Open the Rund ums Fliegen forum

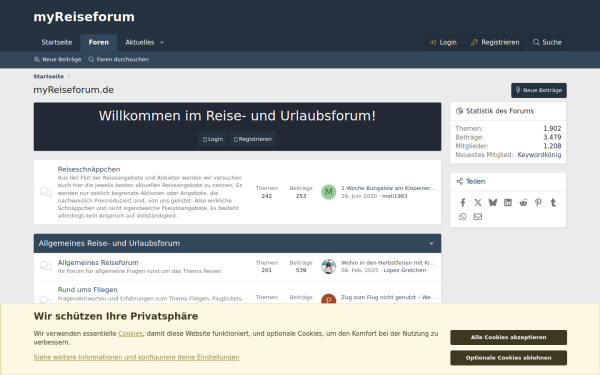pos(88,290)
